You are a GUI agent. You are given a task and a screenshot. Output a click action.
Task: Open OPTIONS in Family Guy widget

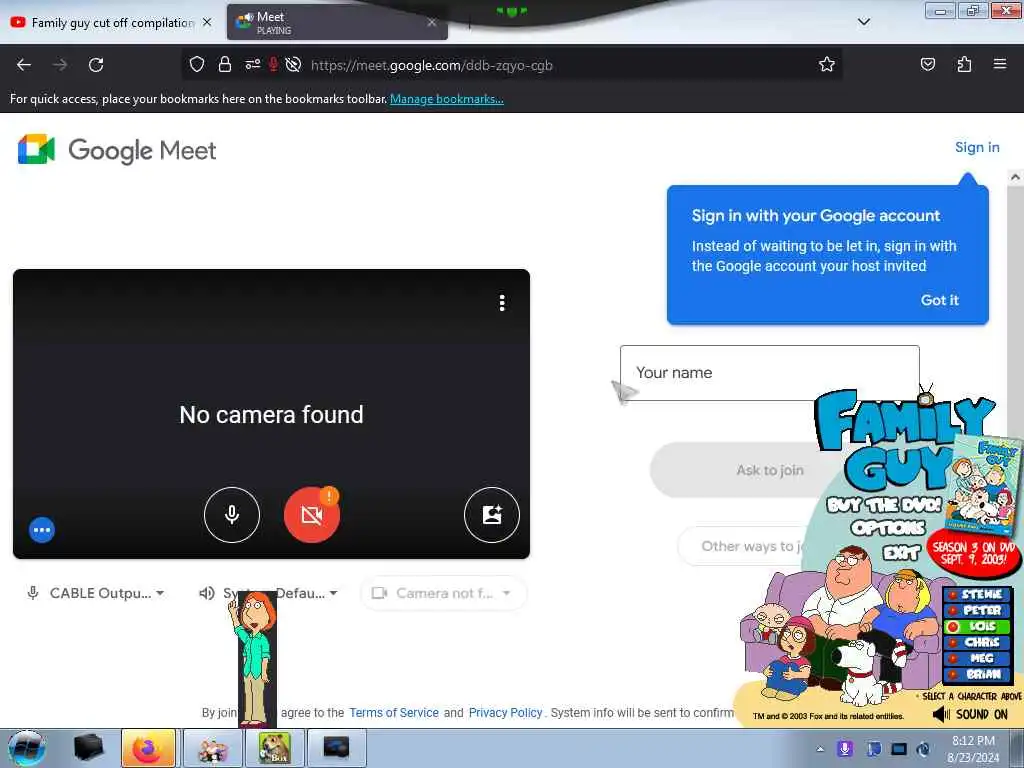[889, 528]
